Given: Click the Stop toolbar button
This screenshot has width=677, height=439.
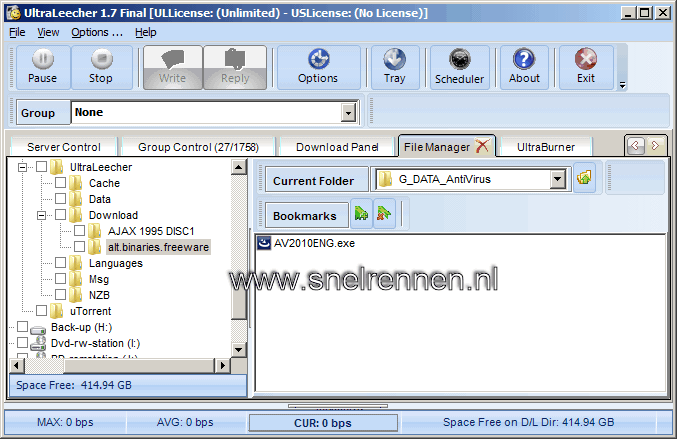Looking at the screenshot, I should 101,67.
